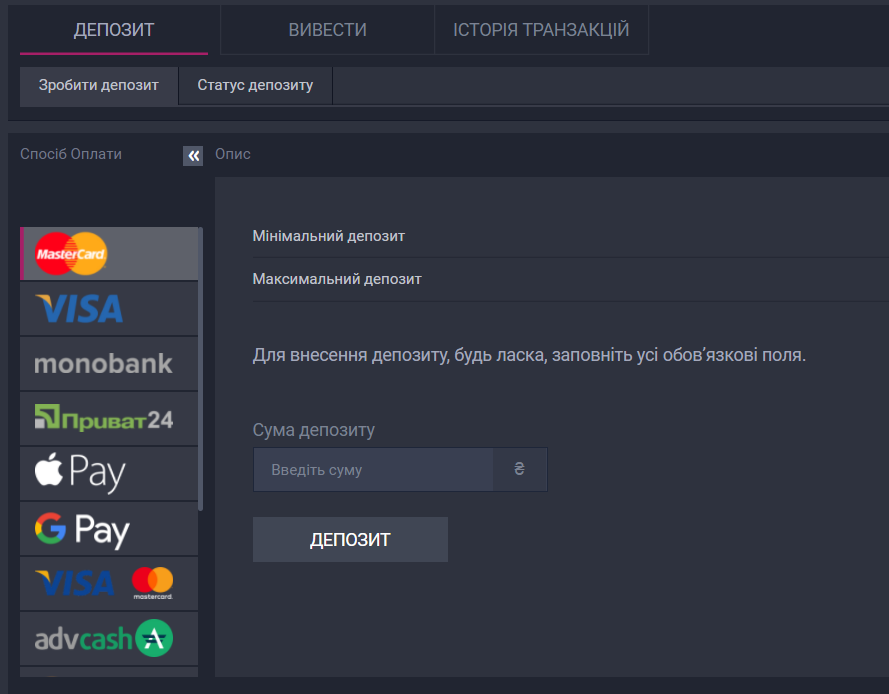889x694 pixels.
Task: Click the Введіть суму input field
Action: [373, 469]
